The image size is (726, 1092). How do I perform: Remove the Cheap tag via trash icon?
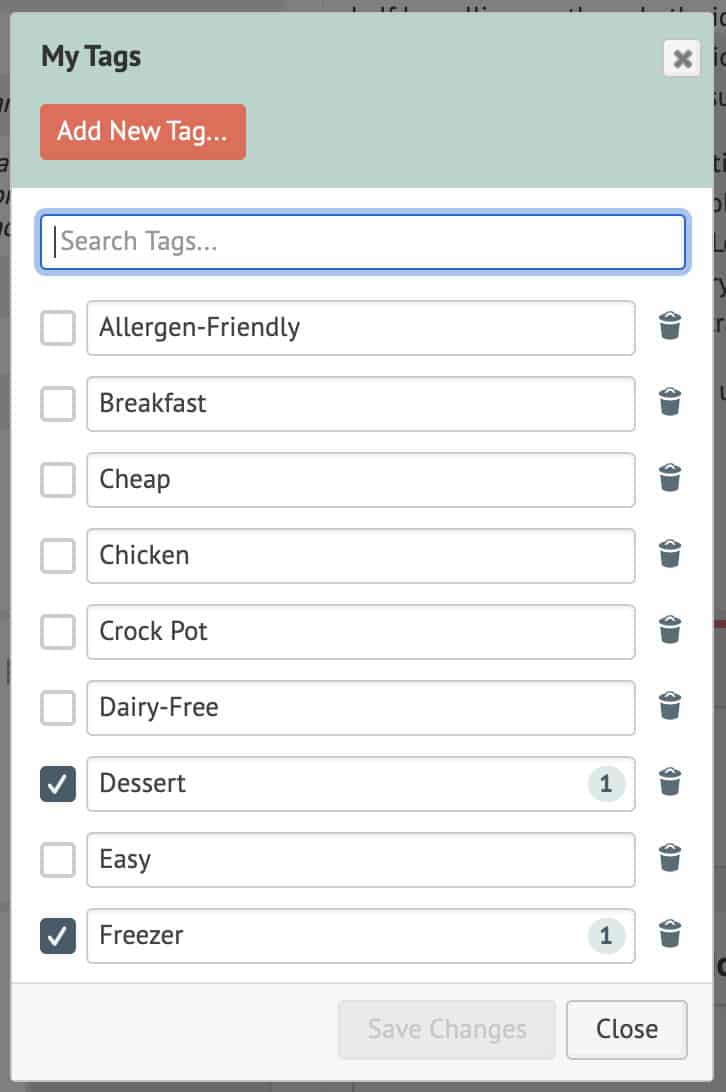[x=670, y=479]
